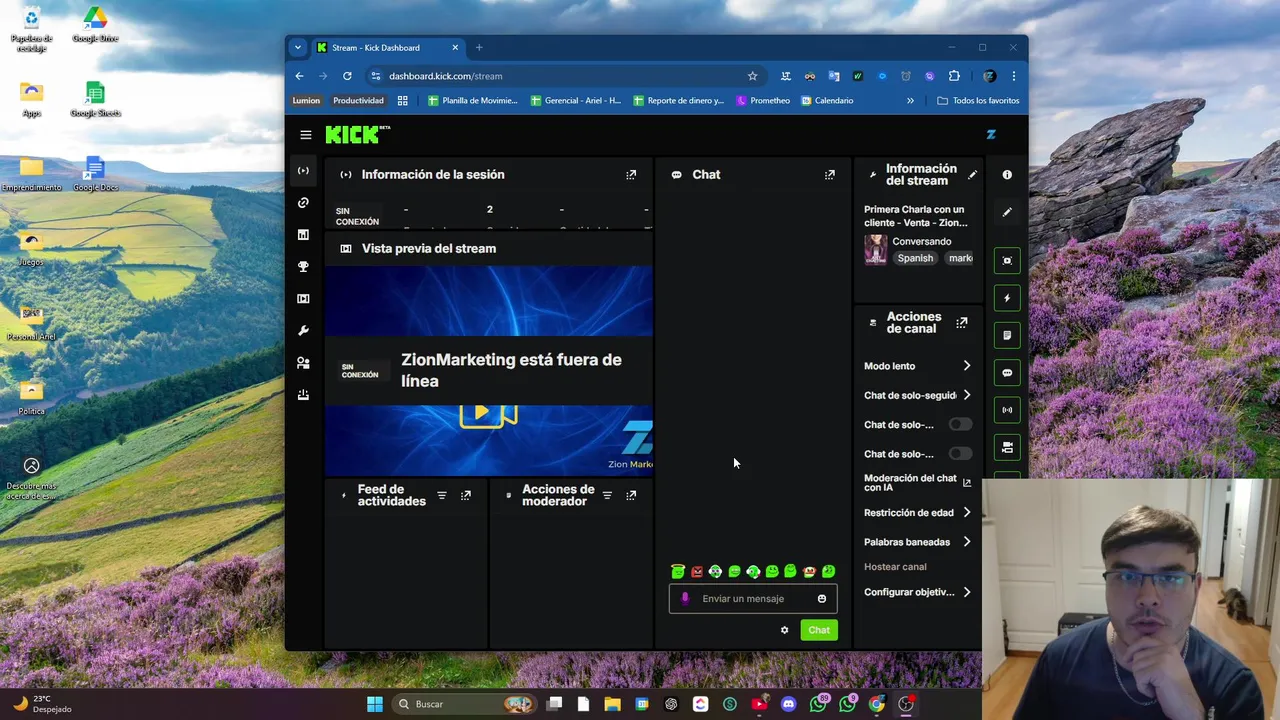Open the Planilla de Movimie... bookmark
This screenshot has height=720, width=1280.
tap(473, 101)
